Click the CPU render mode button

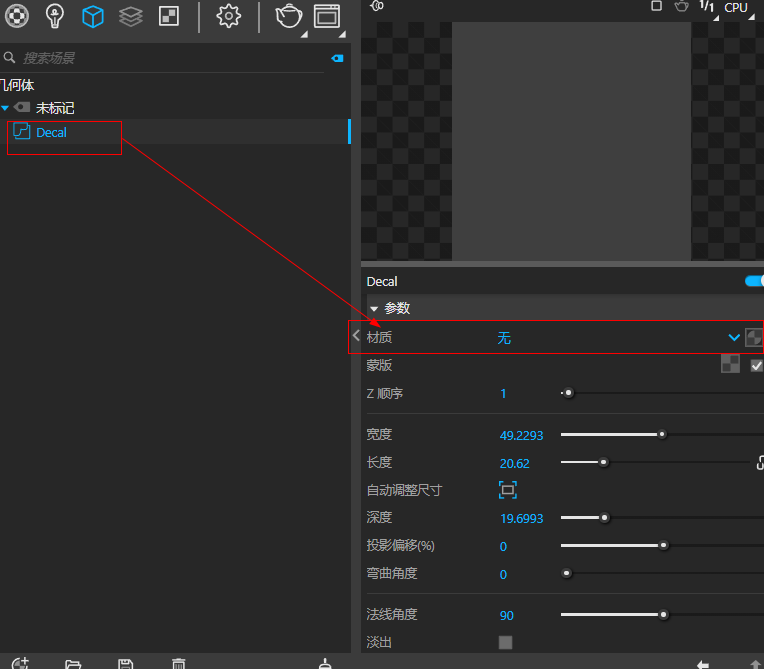point(736,7)
